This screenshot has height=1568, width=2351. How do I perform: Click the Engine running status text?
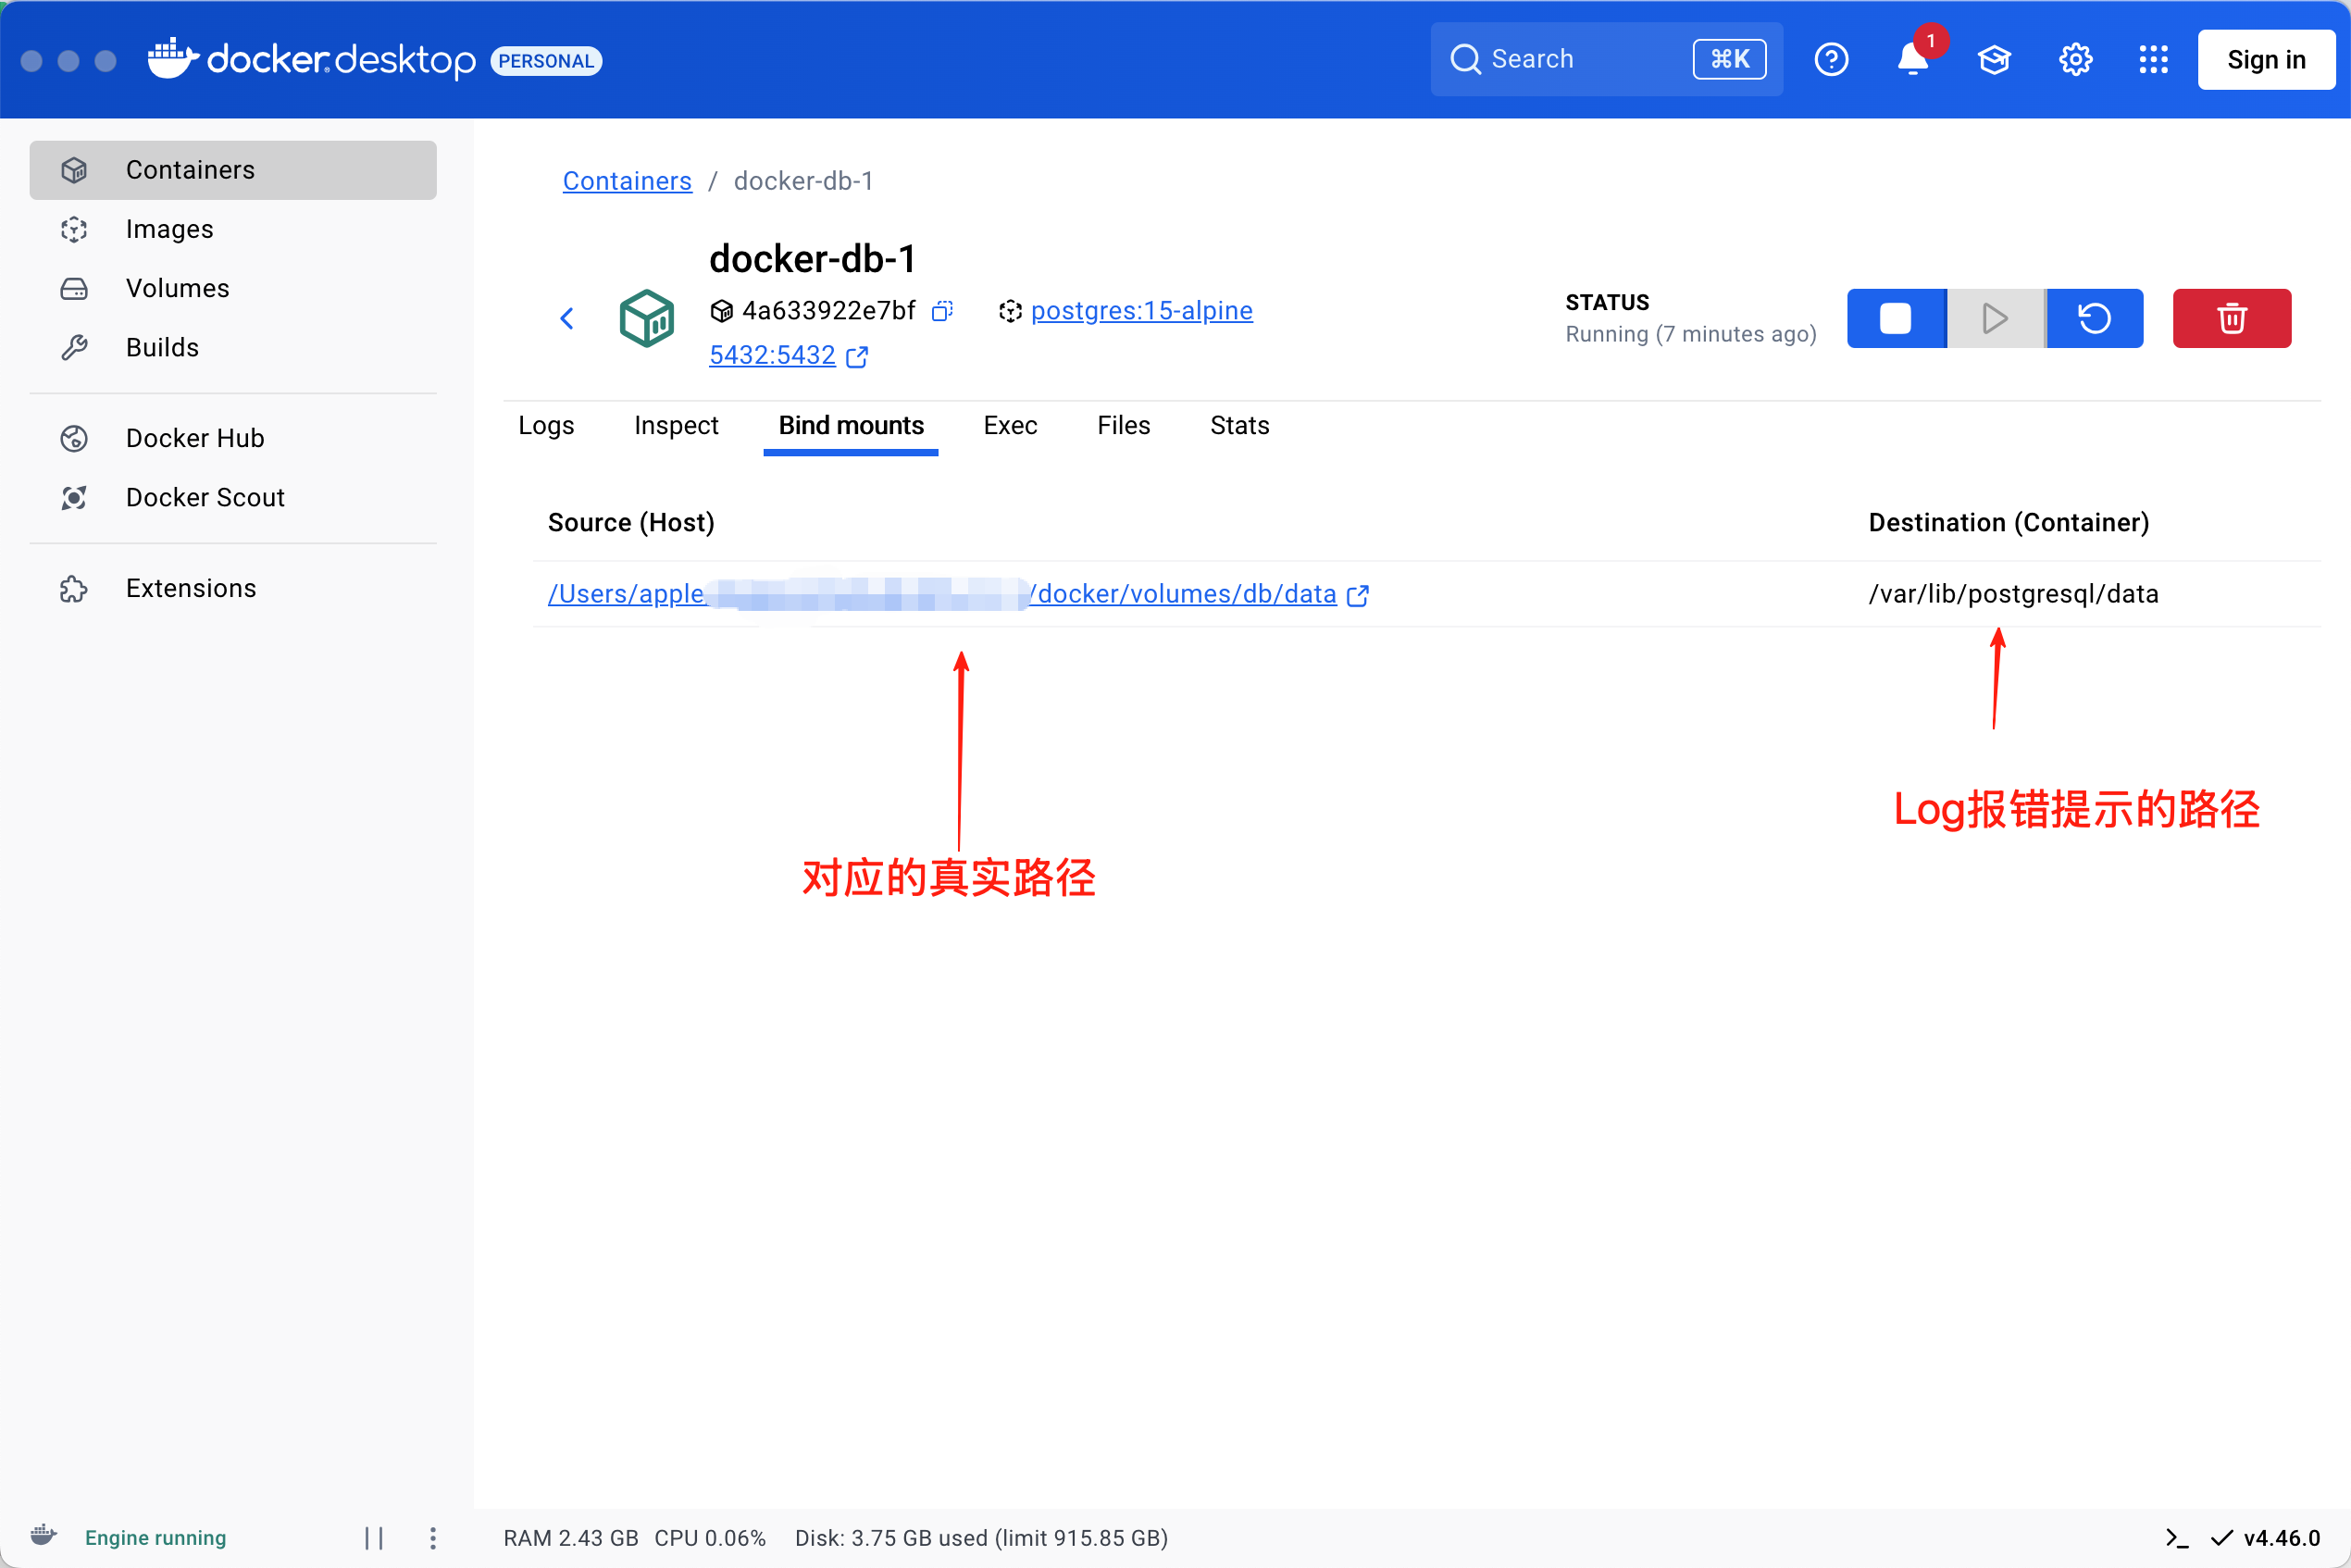click(x=155, y=1538)
